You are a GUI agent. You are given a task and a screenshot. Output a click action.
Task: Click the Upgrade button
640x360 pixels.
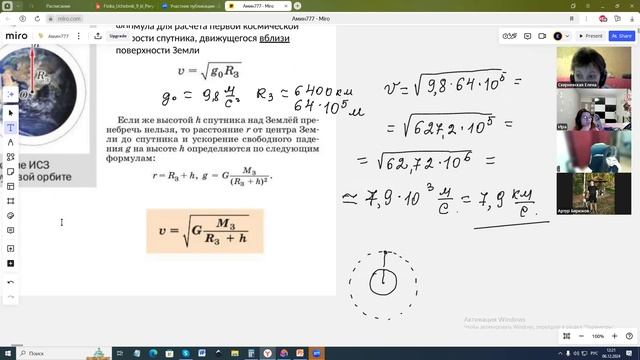point(118,36)
